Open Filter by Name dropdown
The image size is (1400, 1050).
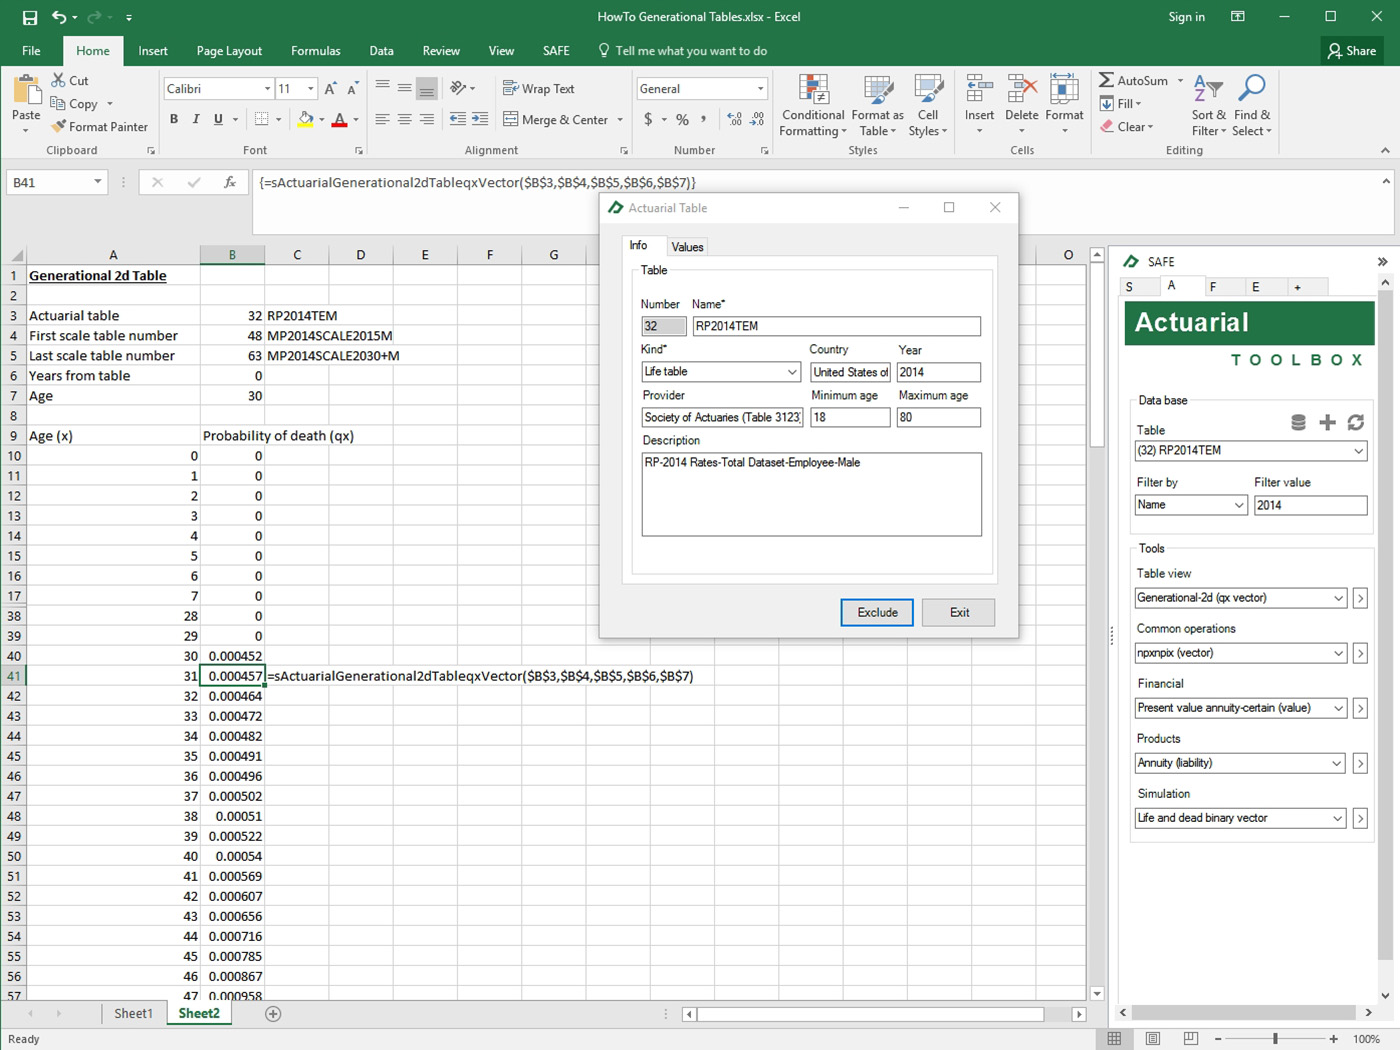[1238, 506]
